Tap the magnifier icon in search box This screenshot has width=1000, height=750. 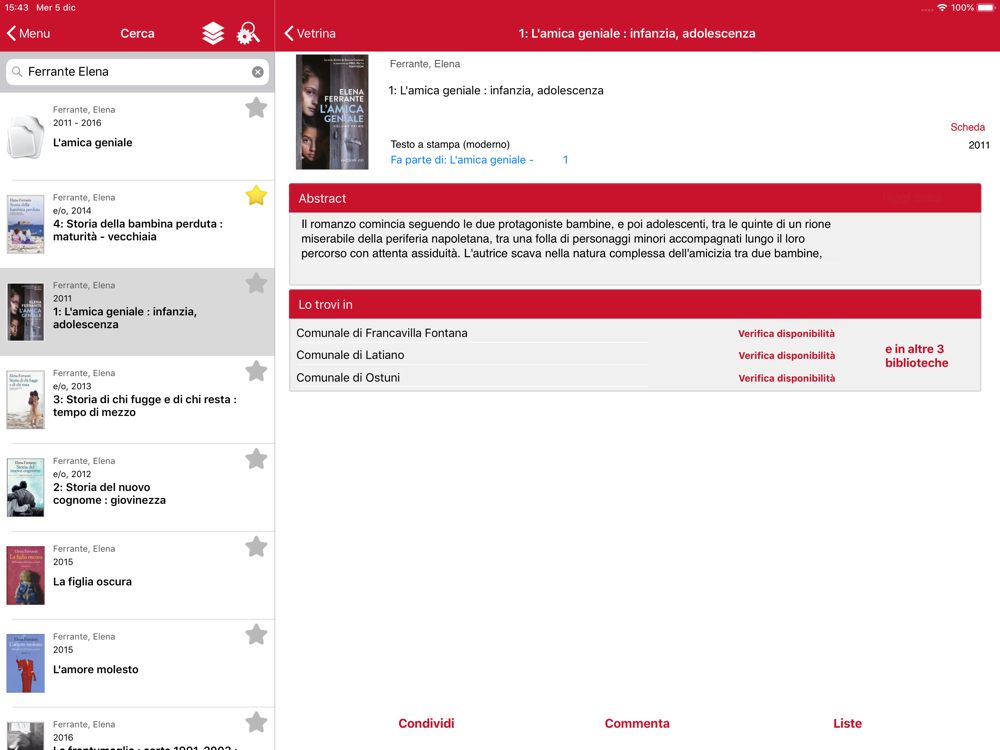click(x=17, y=72)
